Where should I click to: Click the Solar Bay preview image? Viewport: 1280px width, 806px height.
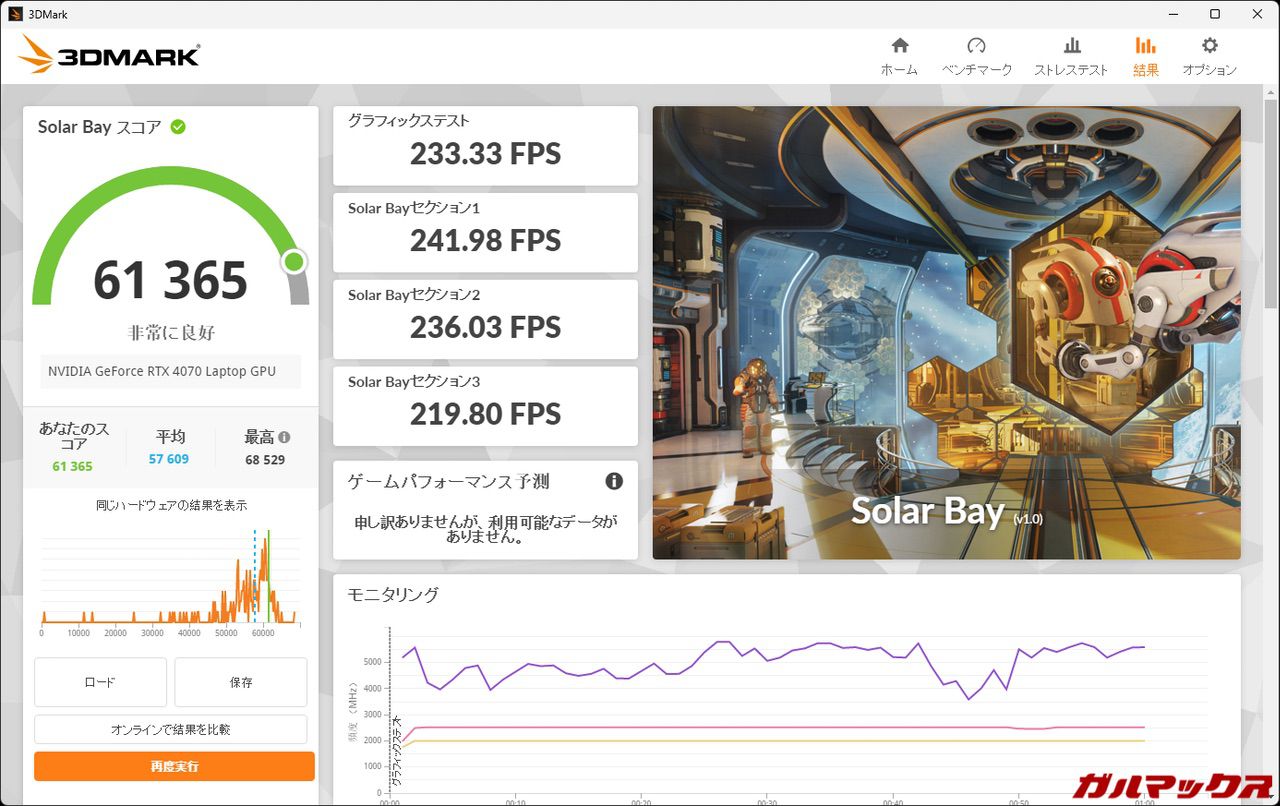[946, 332]
